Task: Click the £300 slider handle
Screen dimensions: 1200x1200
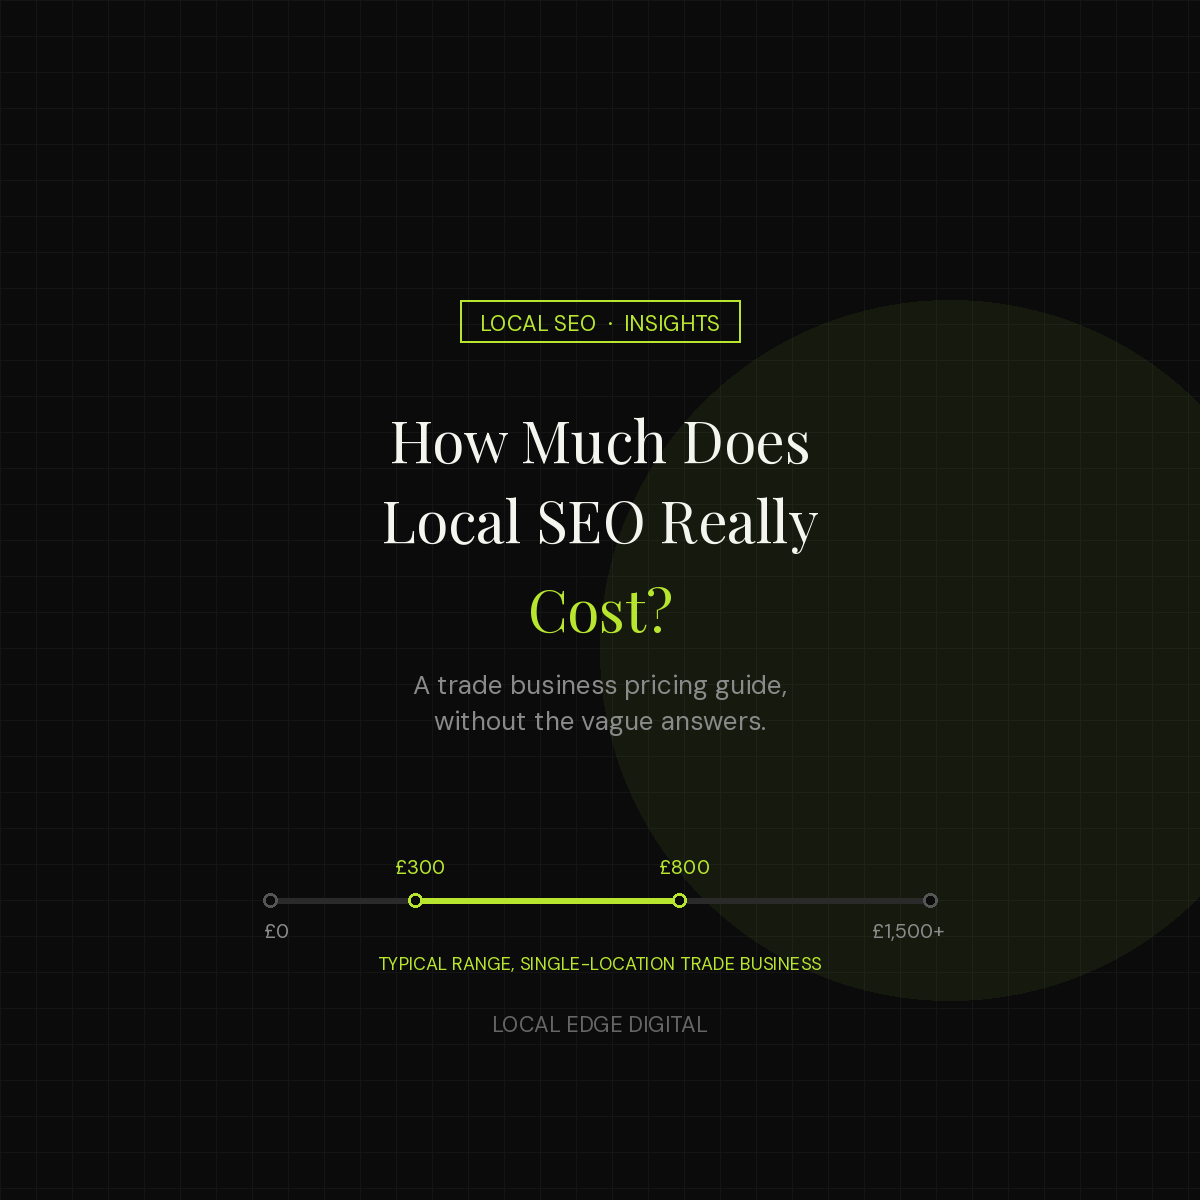Action: pos(416,901)
